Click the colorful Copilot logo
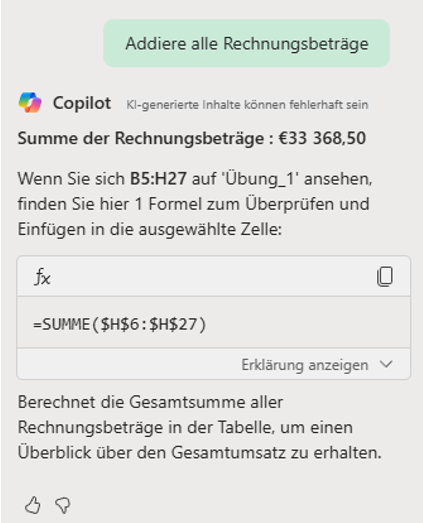The height and width of the screenshot is (523, 423). point(30,102)
